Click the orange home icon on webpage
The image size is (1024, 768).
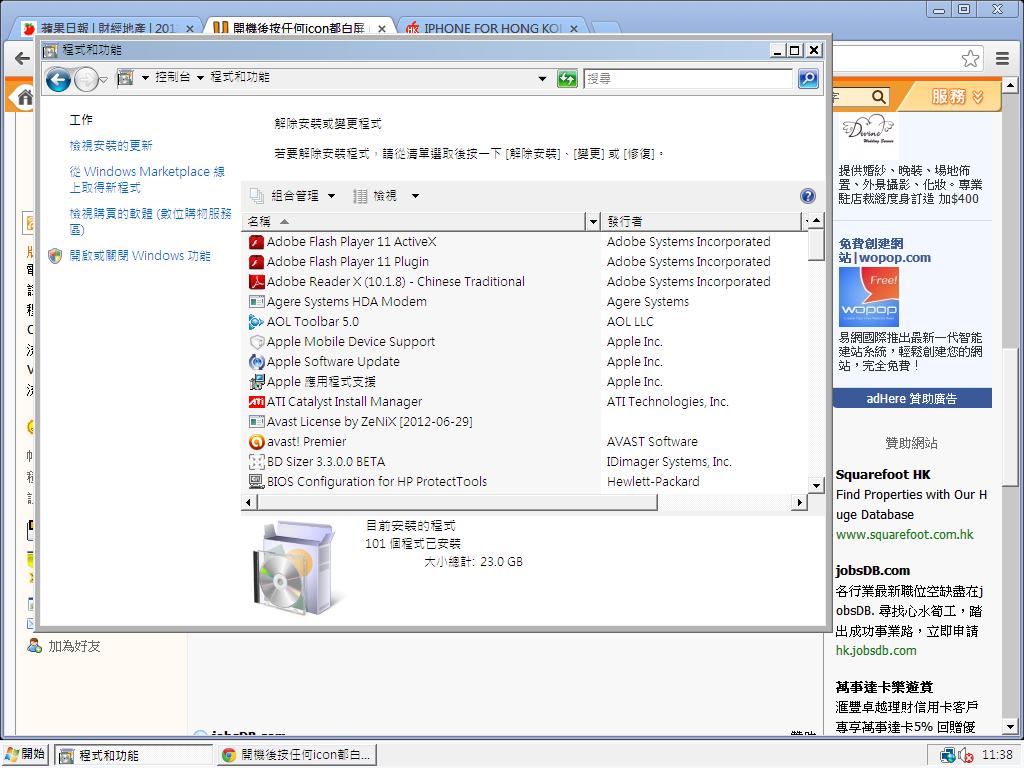pyautogui.click(x=24, y=97)
